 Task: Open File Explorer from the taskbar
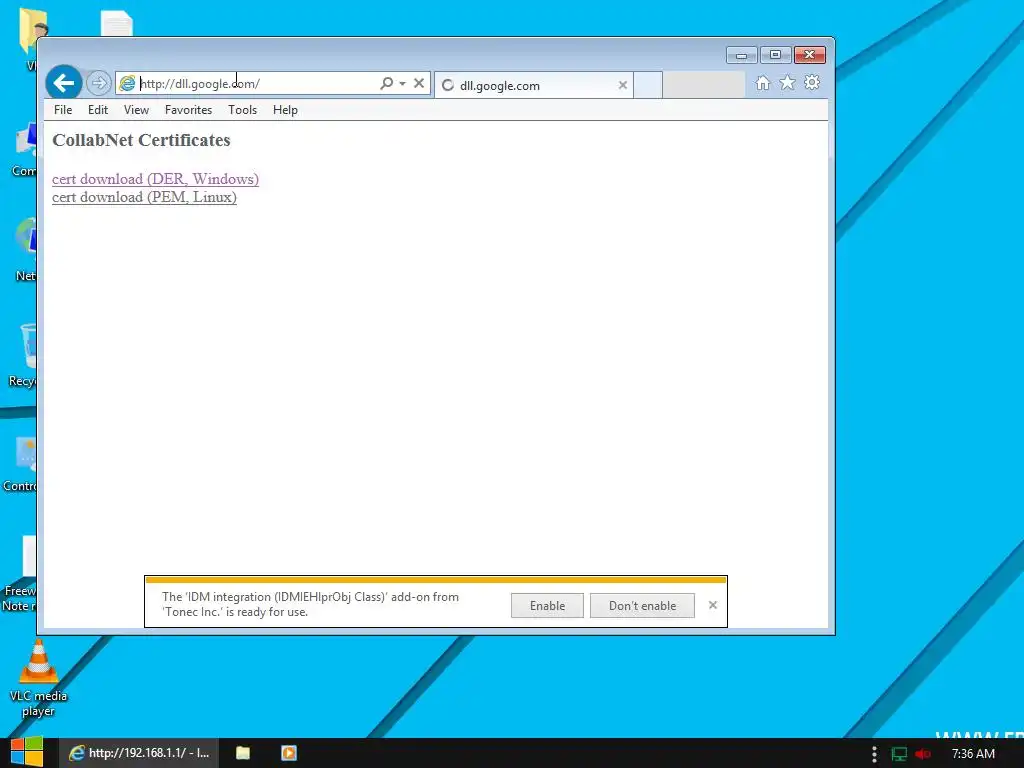[x=243, y=753]
